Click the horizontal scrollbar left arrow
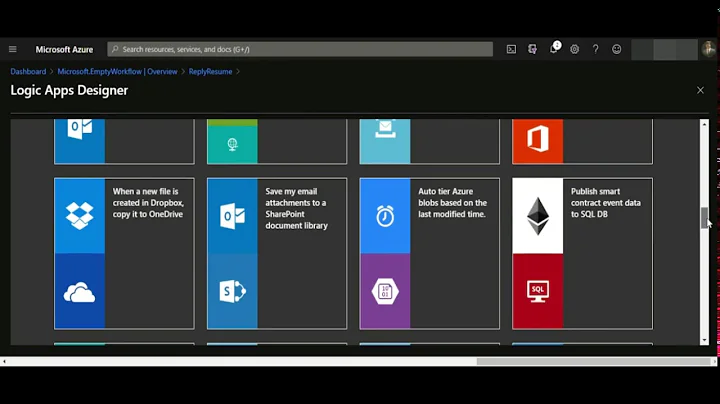The width and height of the screenshot is (720, 404). [4, 362]
